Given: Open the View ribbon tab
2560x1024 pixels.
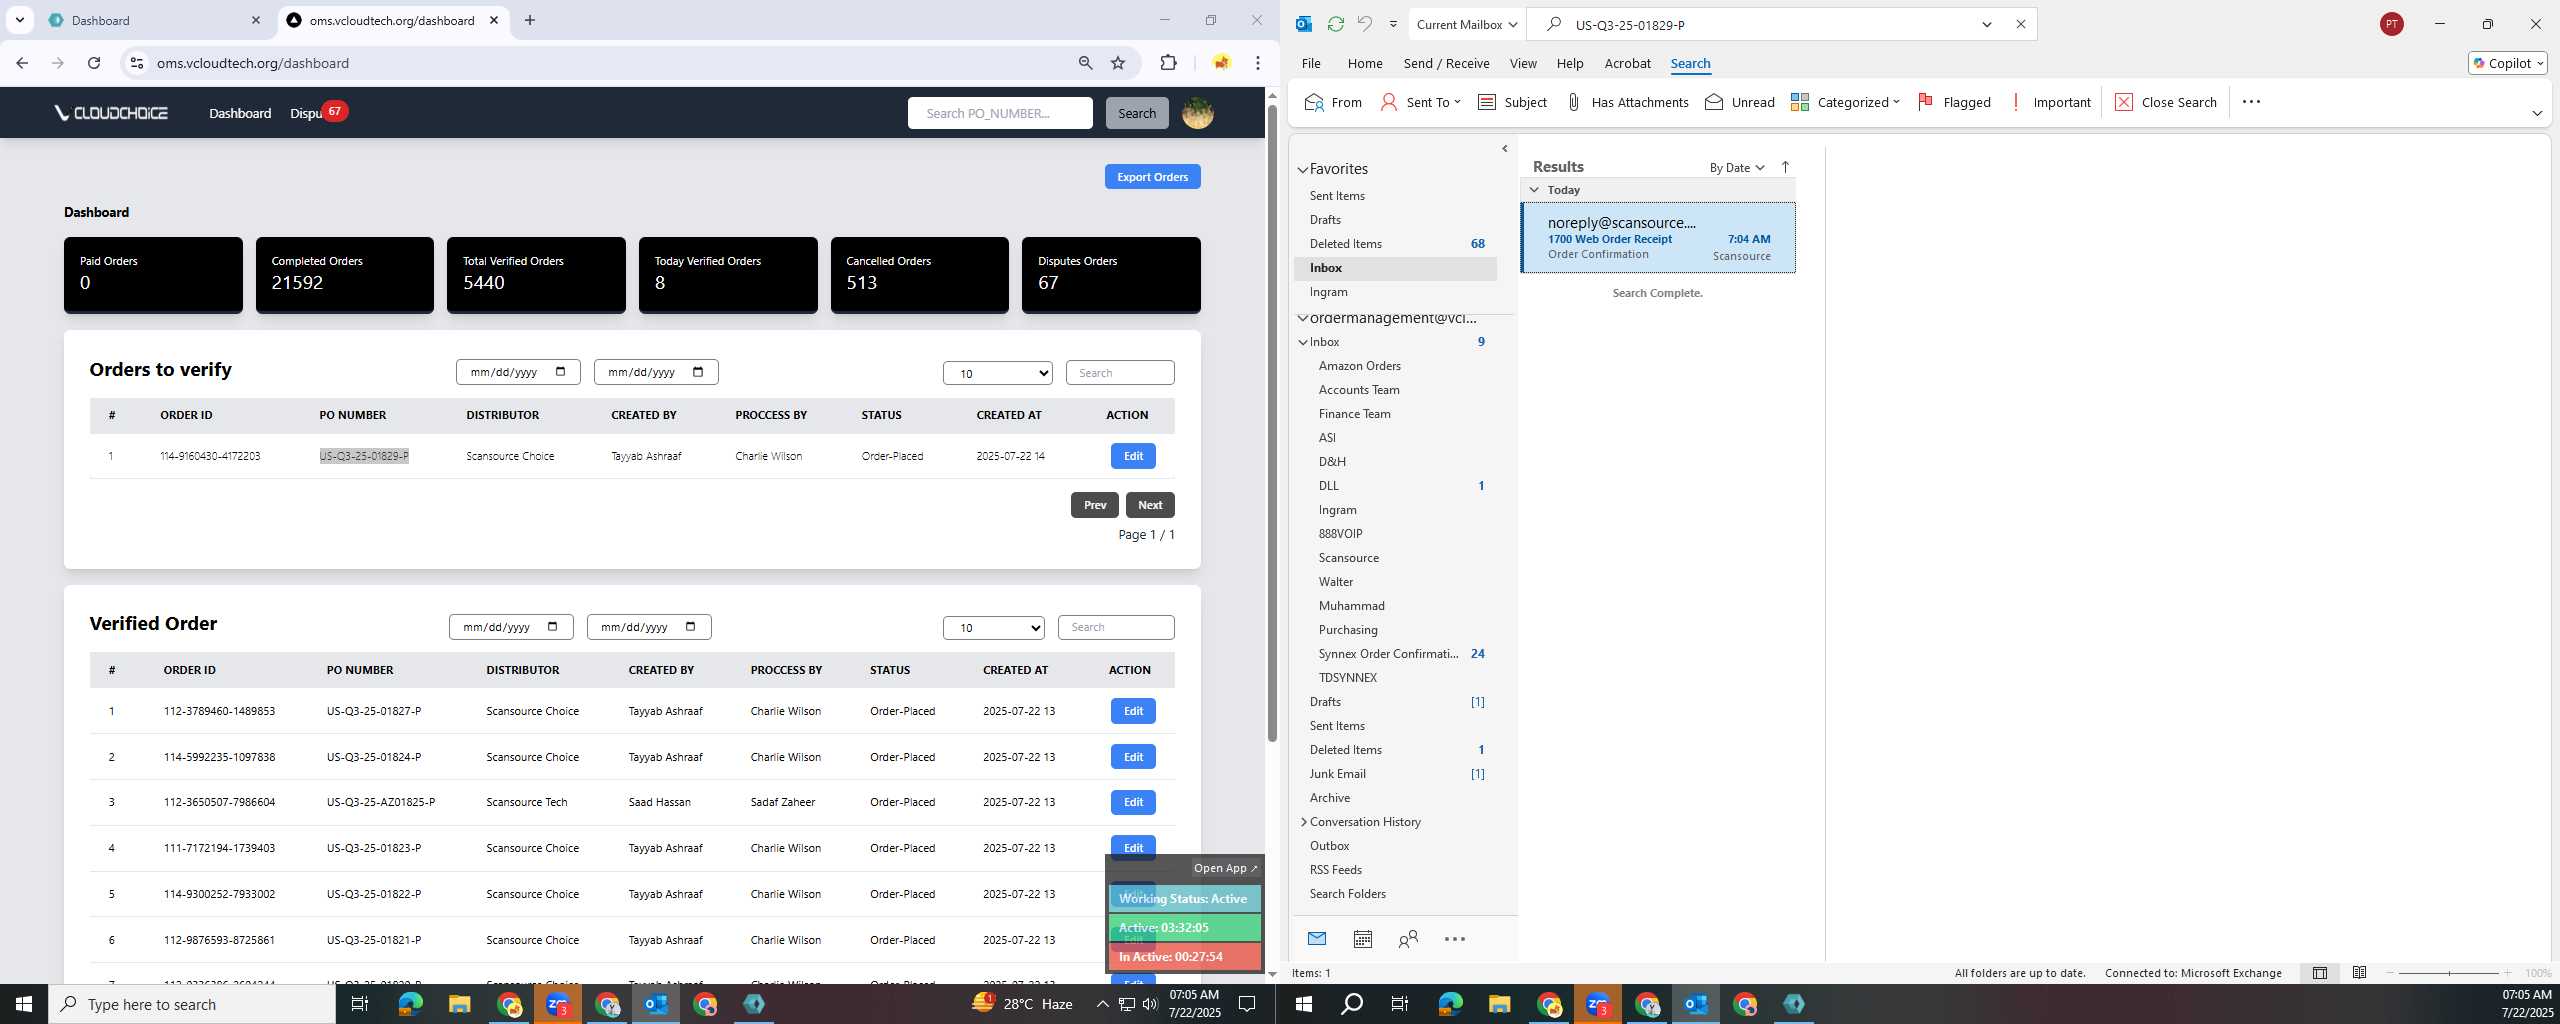Looking at the screenshot, I should (1523, 63).
